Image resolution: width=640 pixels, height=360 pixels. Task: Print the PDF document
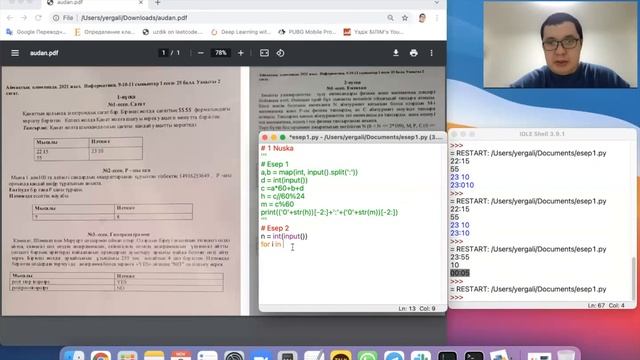click(x=413, y=53)
